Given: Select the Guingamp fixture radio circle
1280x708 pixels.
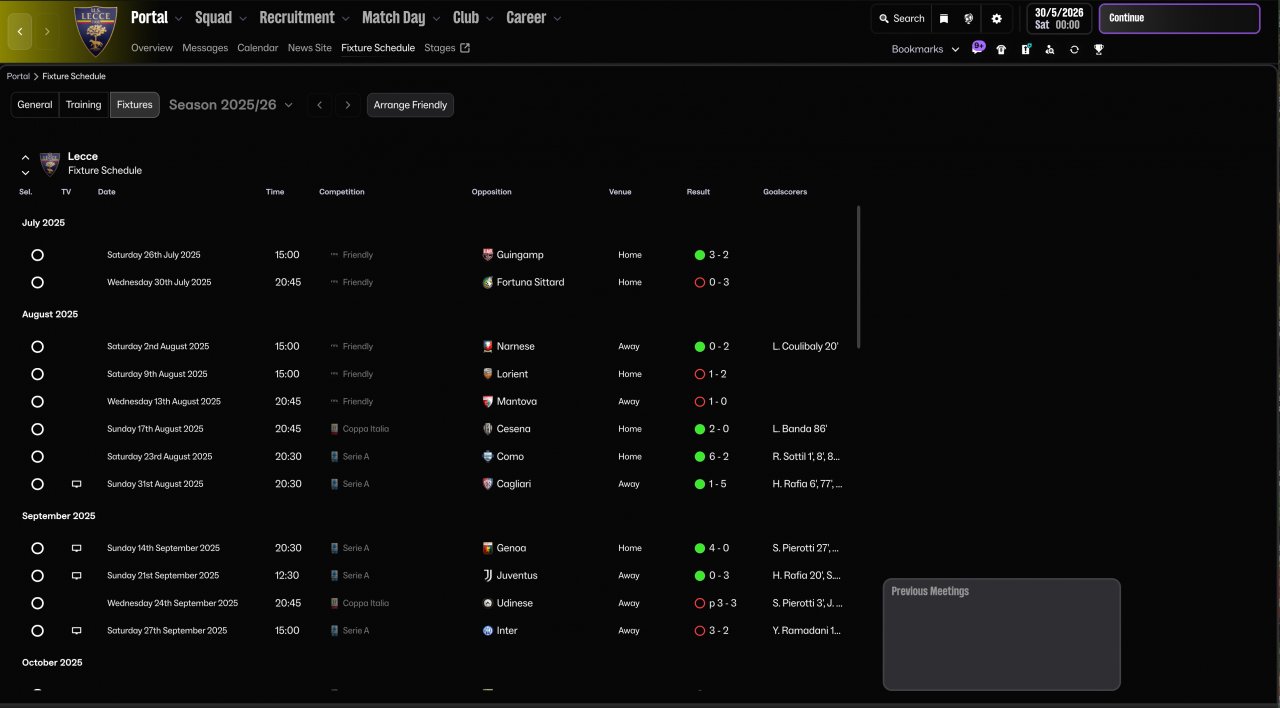Looking at the screenshot, I should point(37,255).
